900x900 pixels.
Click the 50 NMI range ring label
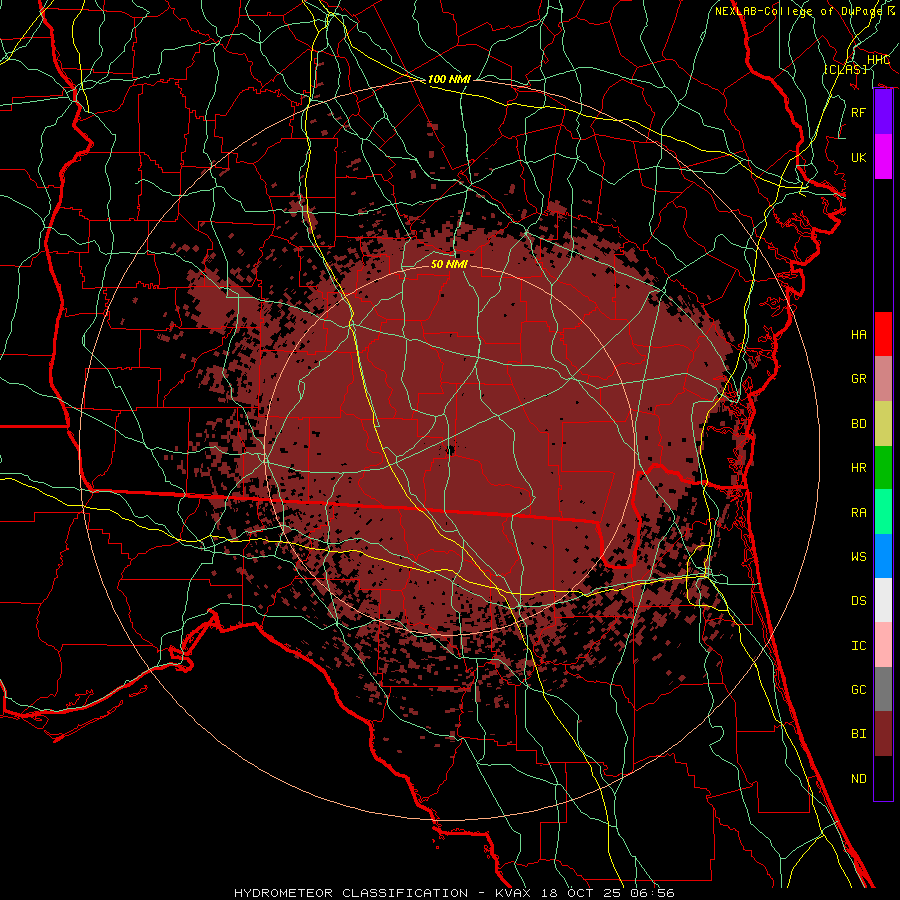click(449, 264)
